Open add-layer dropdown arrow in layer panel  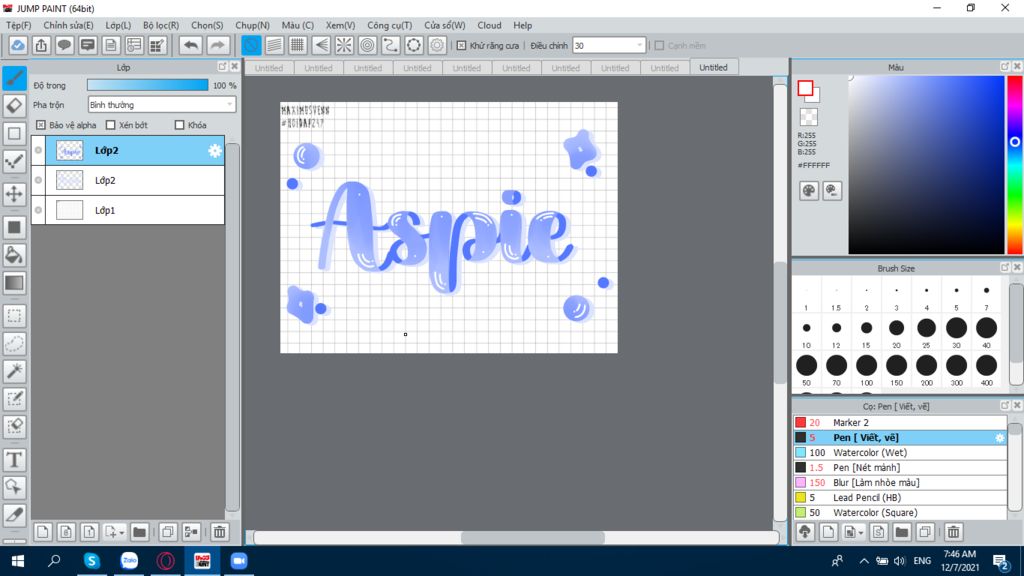[x=121, y=533]
